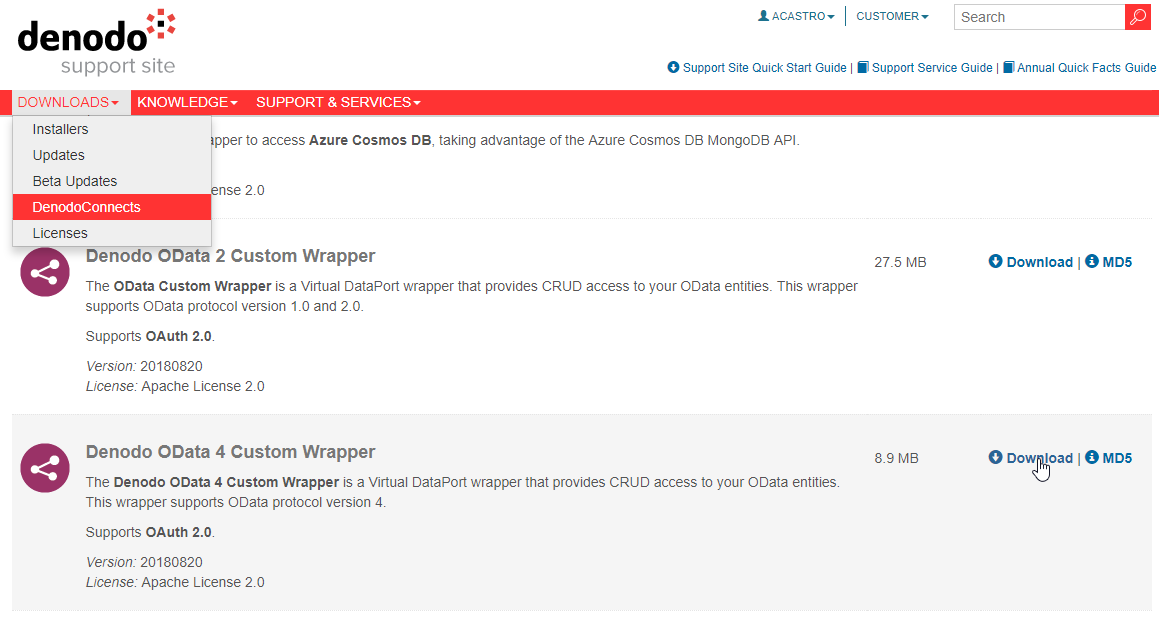Click the red search magnifier button

pos(1138,17)
